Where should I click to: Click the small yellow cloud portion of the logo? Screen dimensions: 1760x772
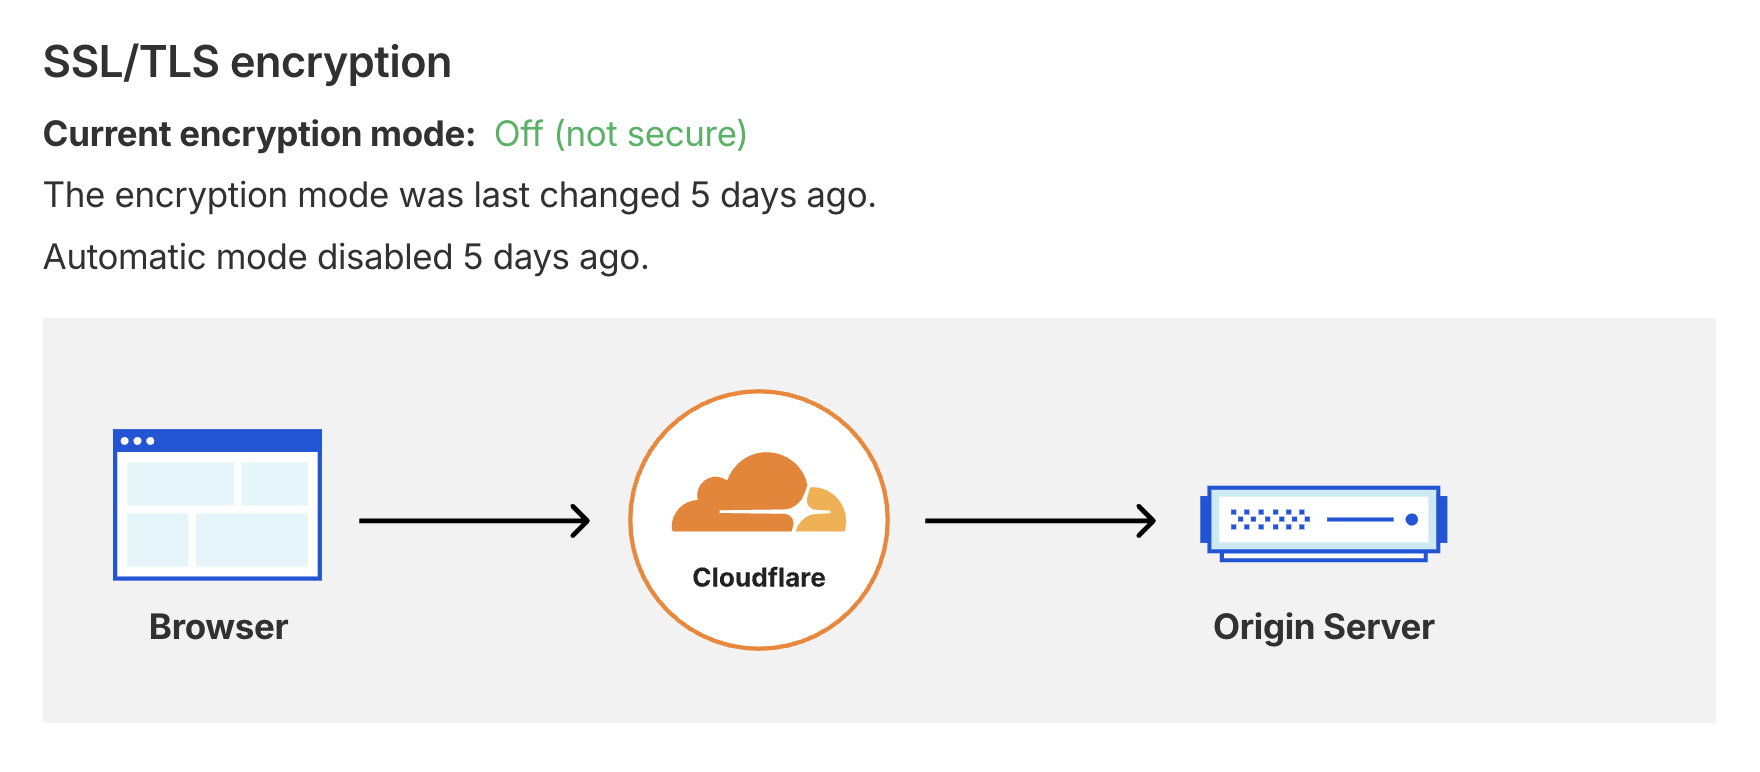(x=824, y=510)
